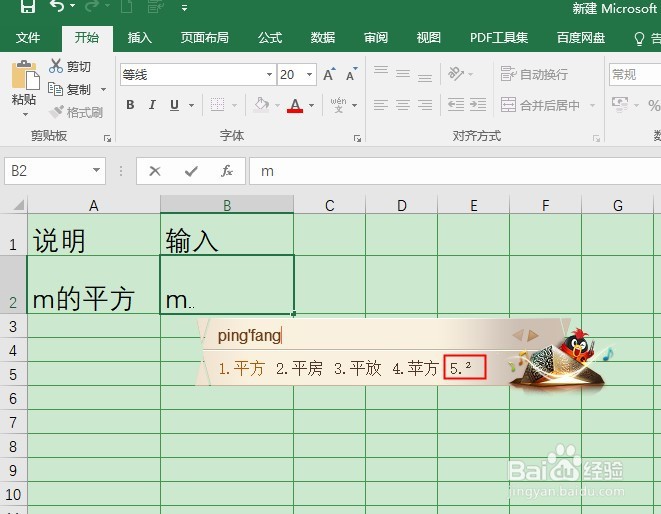The image size is (661, 514).
Task: Open the 百度网盘 tab
Action: pyautogui.click(x=581, y=38)
